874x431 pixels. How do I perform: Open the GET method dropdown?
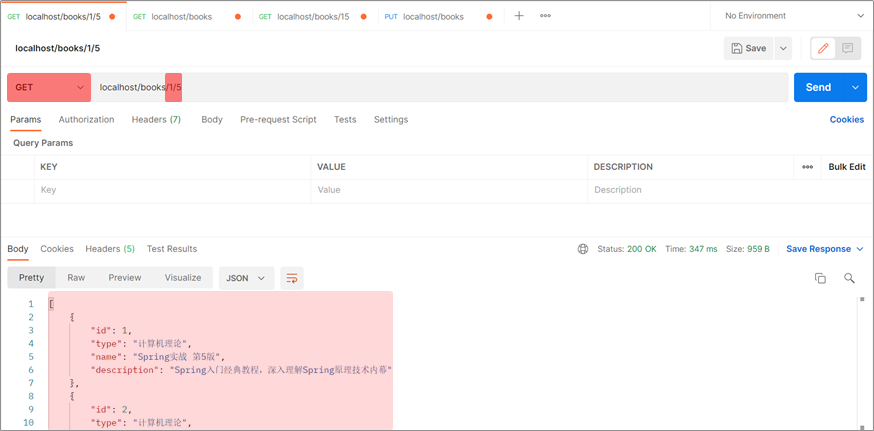click(49, 88)
